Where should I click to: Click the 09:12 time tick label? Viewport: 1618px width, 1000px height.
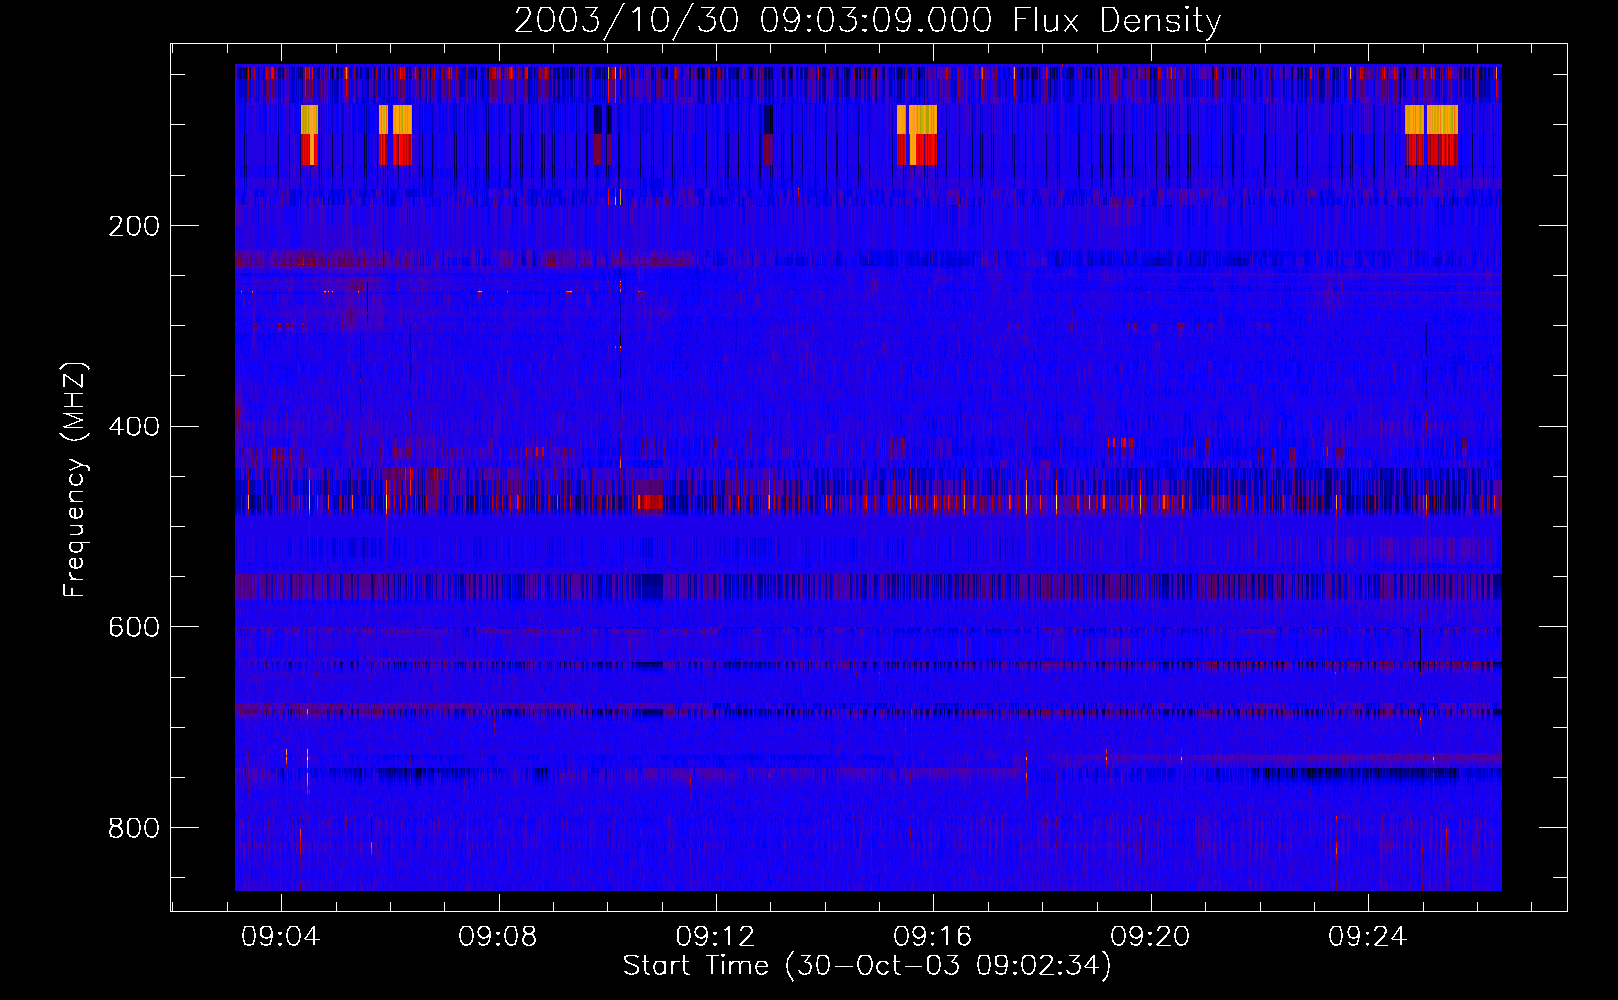click(x=715, y=937)
